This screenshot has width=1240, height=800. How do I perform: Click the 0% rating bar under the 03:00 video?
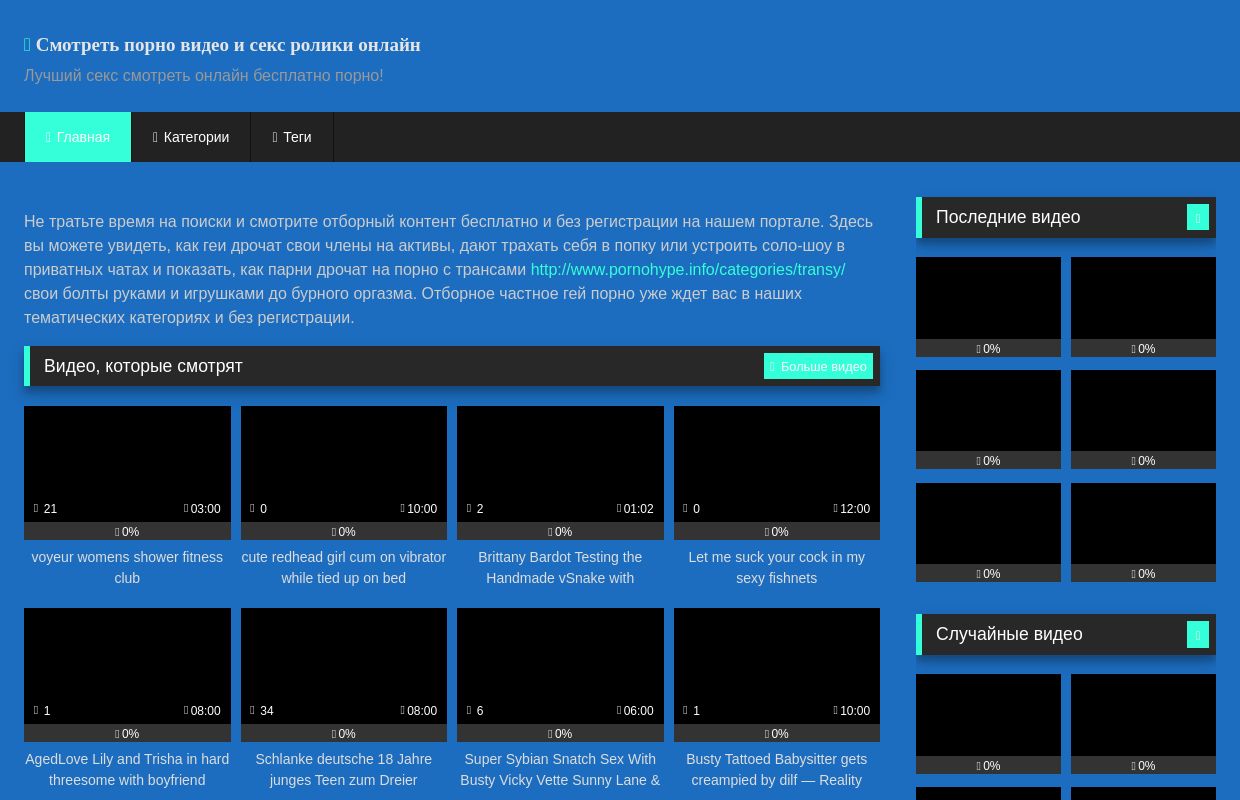tap(127, 532)
